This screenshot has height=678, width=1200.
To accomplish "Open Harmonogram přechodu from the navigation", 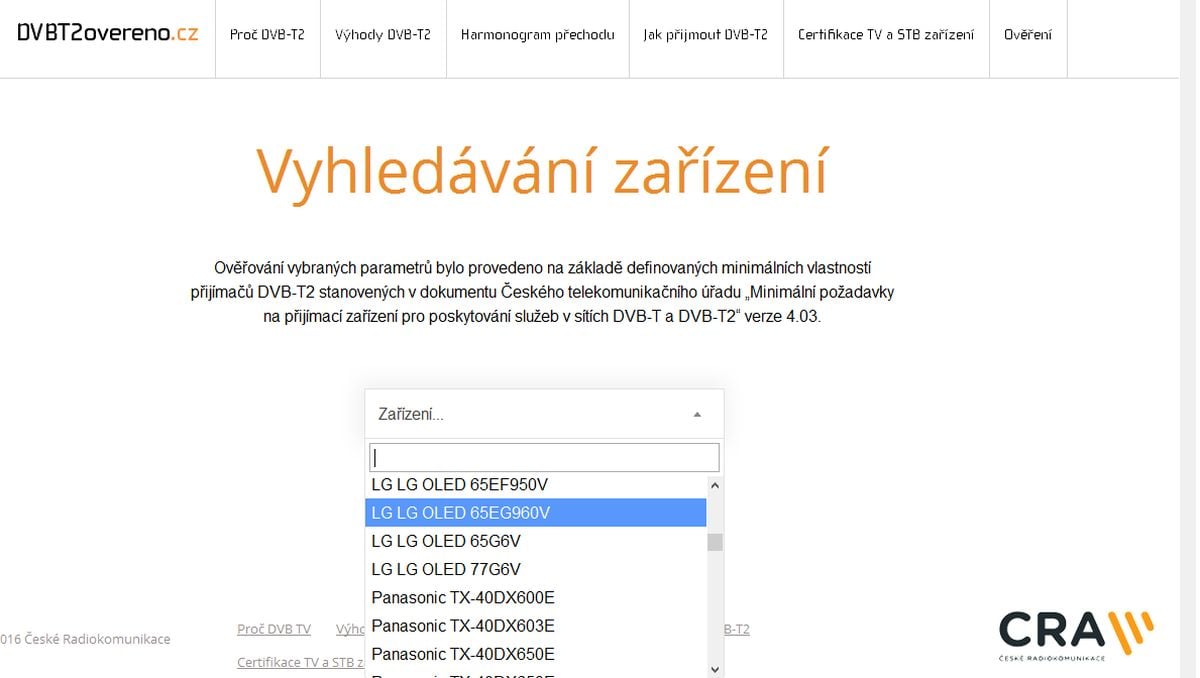I will pos(537,33).
